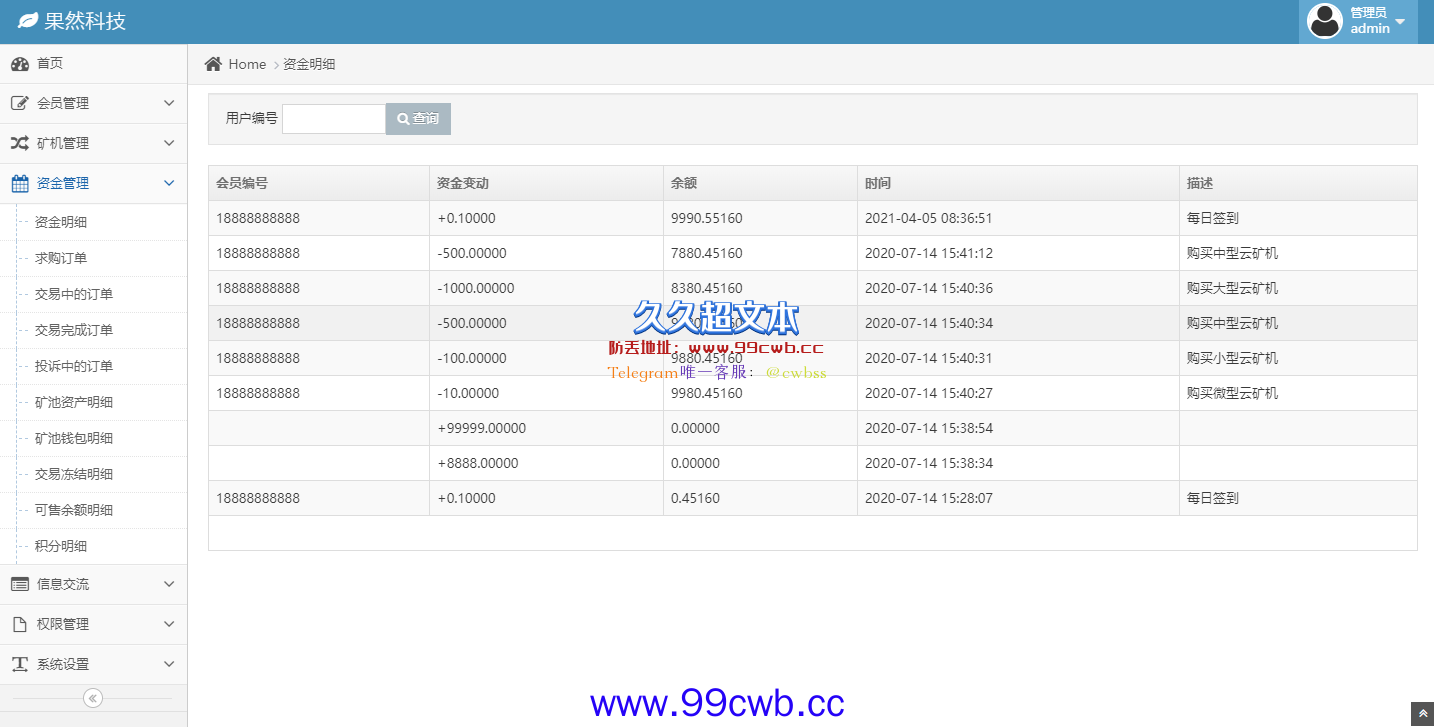This screenshot has height=727, width=1434.
Task: Click the 会员管理 edit icon
Action: click(x=20, y=104)
